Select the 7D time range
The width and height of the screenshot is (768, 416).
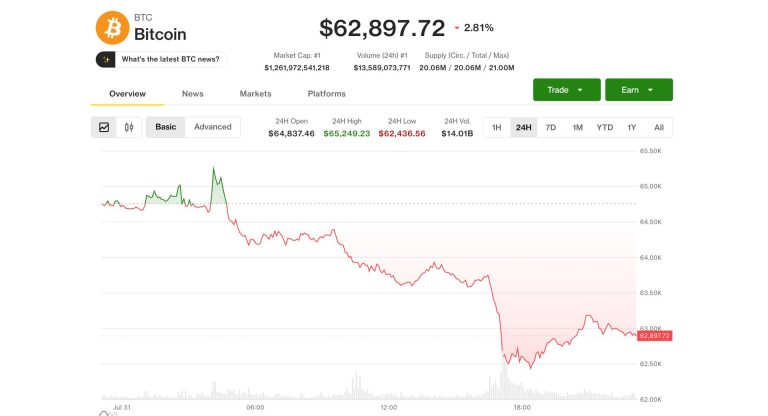551,127
